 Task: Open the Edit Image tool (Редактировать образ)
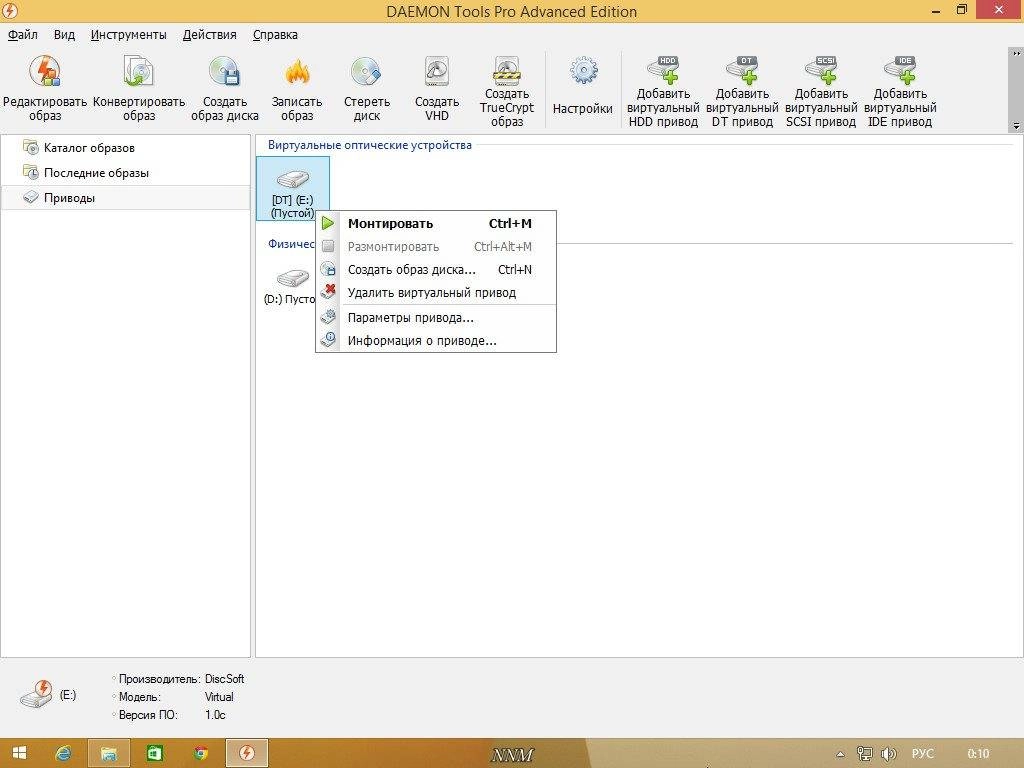44,89
